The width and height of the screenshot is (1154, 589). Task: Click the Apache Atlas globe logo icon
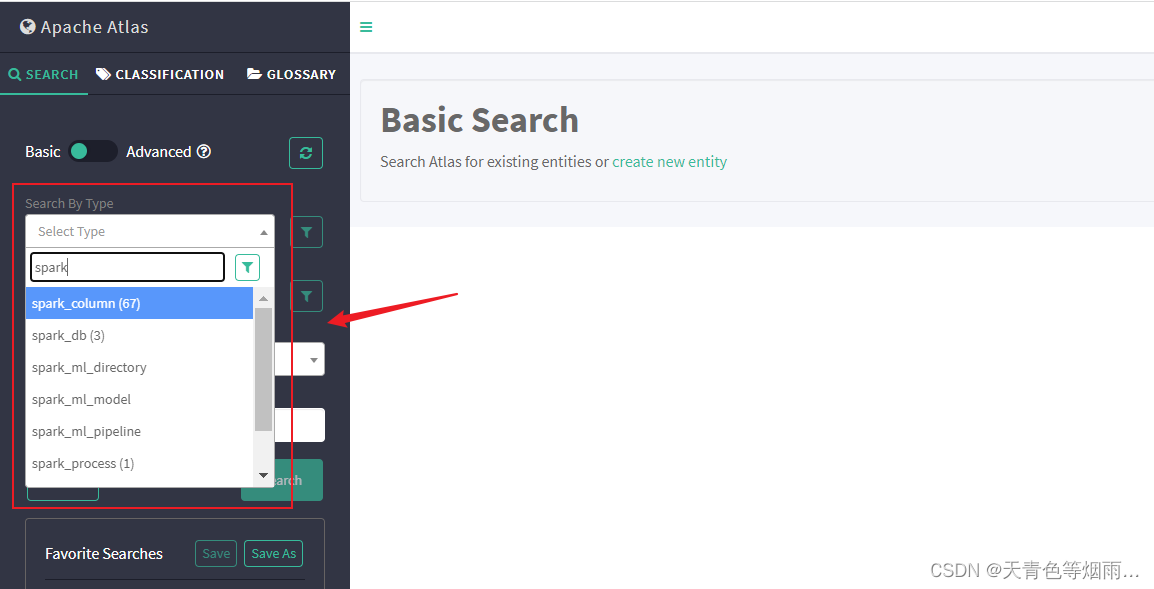[28, 27]
